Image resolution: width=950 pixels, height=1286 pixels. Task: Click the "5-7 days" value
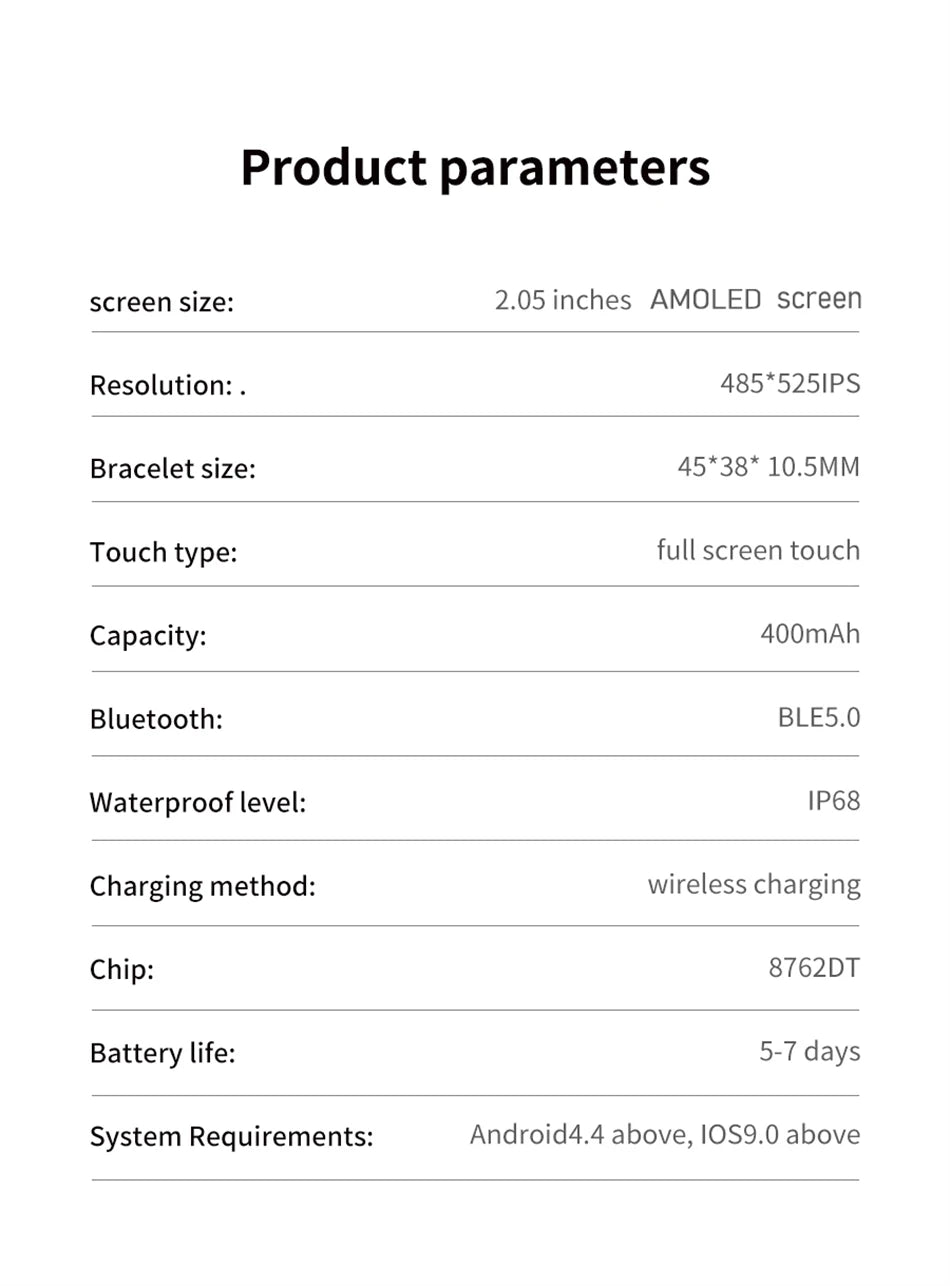point(809,1051)
